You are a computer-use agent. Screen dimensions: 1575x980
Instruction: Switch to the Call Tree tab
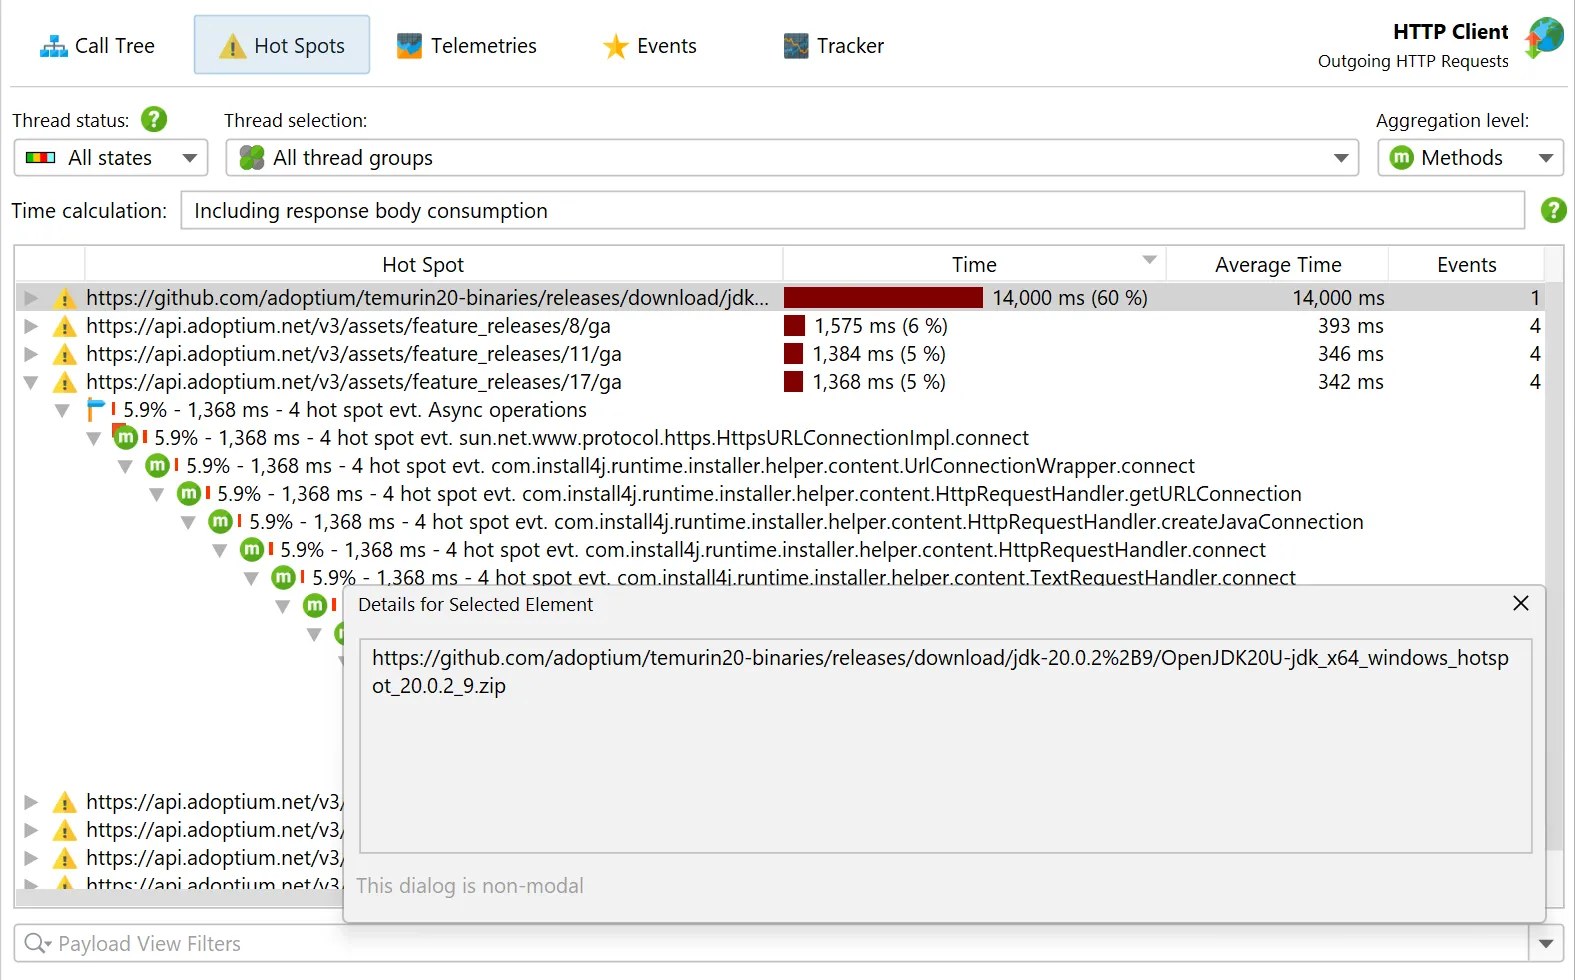pos(98,46)
